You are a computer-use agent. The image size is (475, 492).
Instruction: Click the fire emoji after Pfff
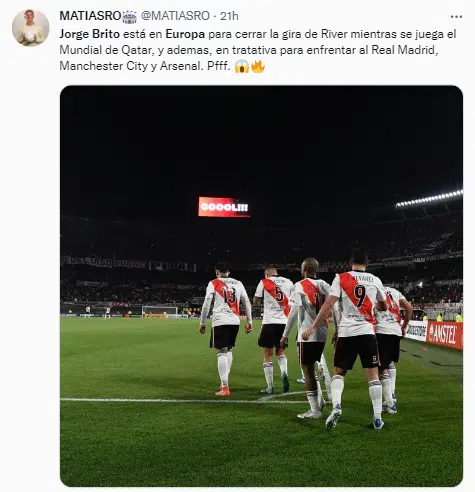258,66
